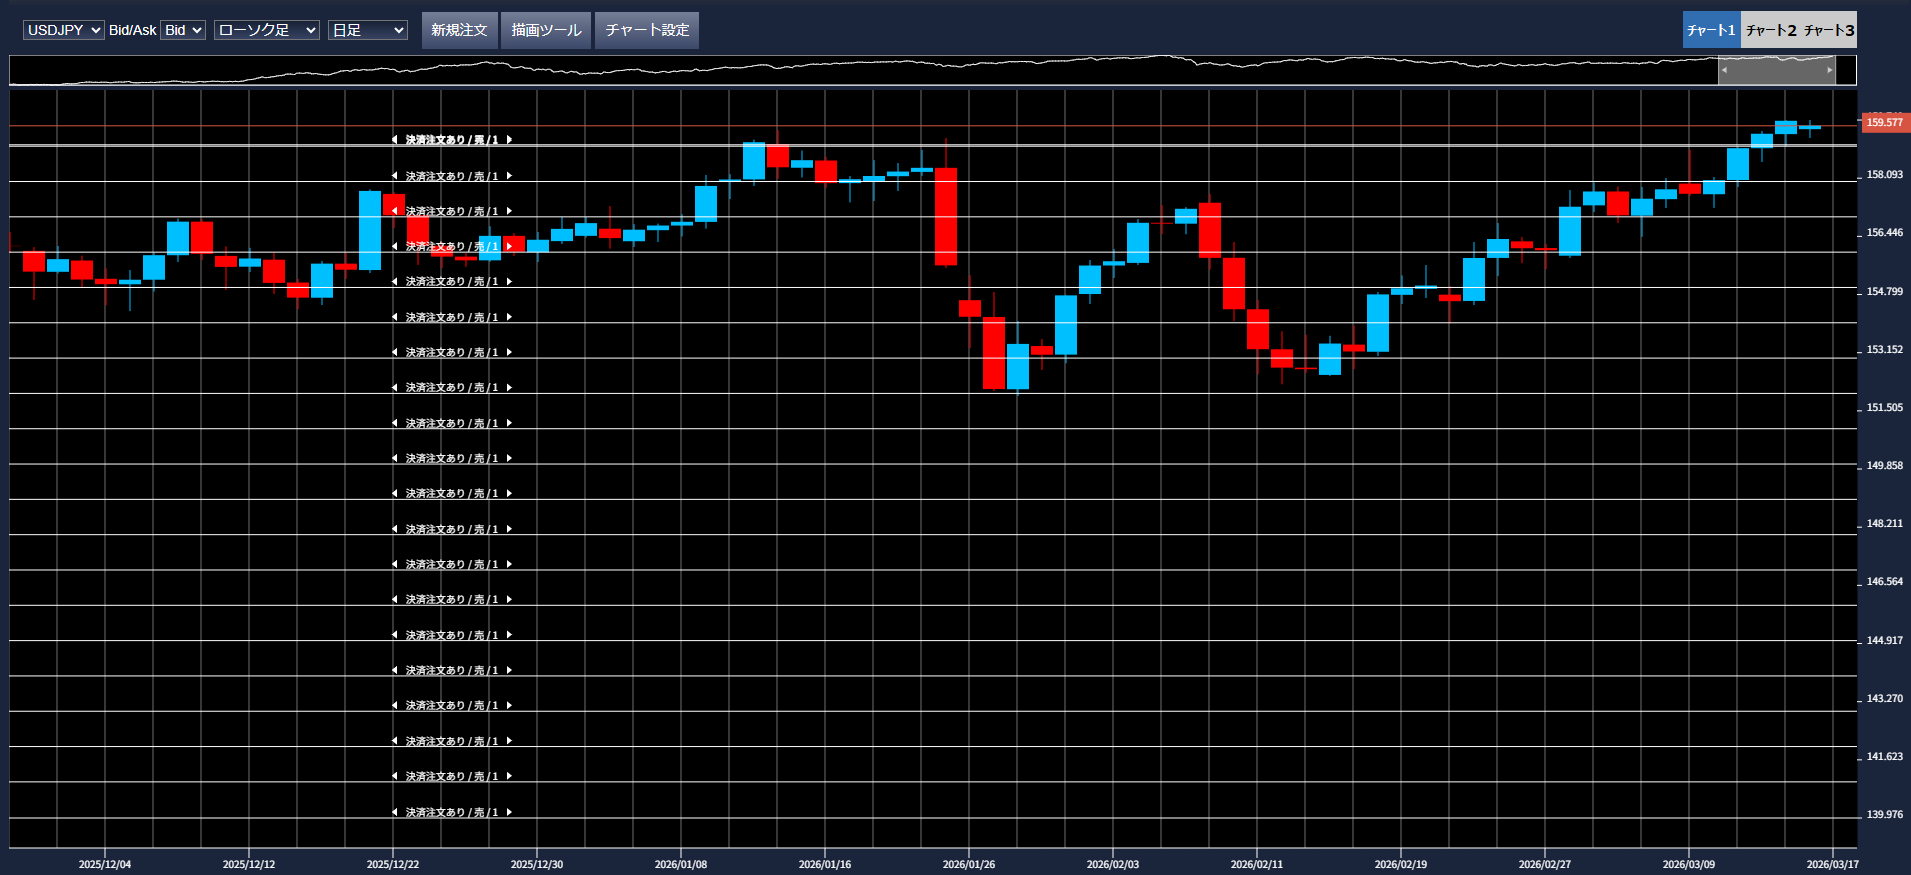Open チャート設定 chart settings

coord(647,30)
